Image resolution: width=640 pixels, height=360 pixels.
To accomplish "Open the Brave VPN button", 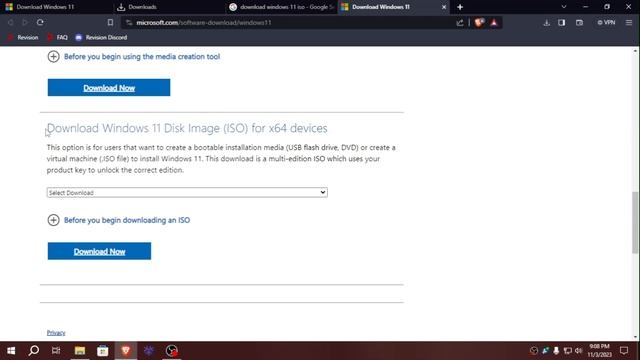I will click(x=607, y=22).
